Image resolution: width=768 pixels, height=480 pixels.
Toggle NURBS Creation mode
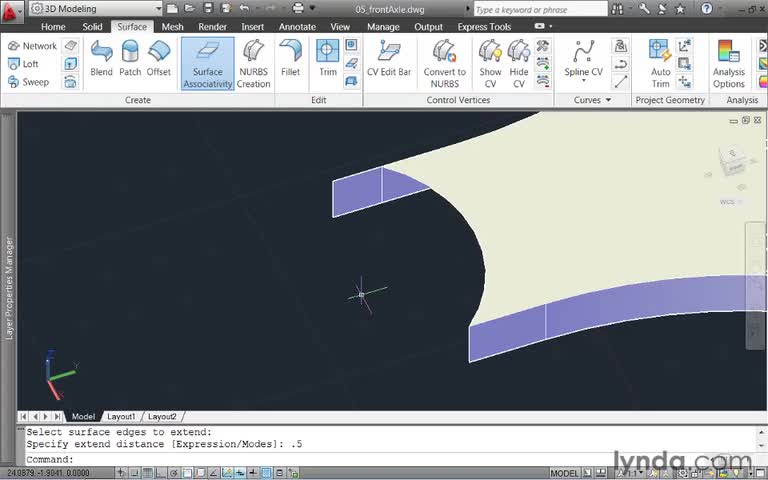(253, 64)
